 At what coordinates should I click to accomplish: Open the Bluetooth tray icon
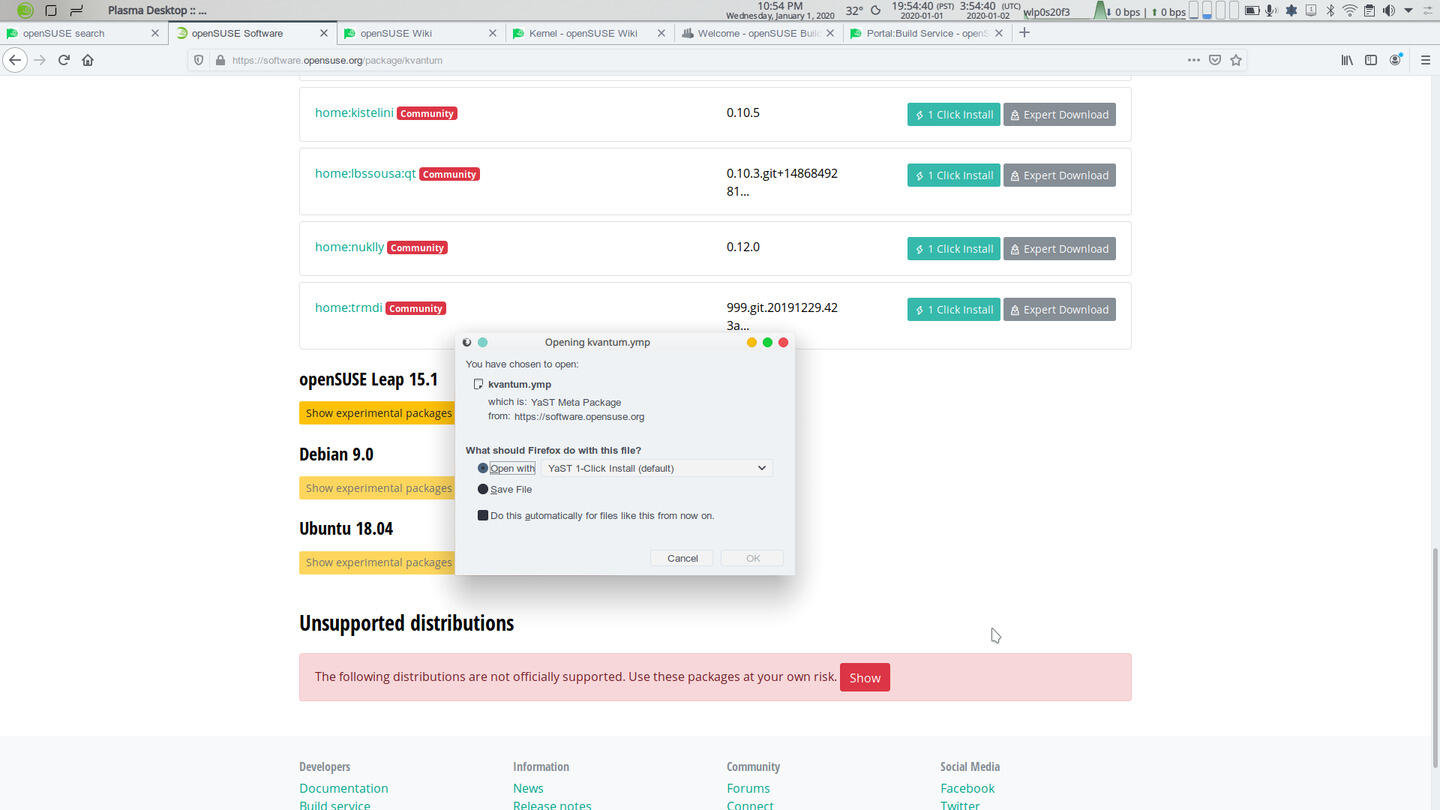(x=1330, y=11)
